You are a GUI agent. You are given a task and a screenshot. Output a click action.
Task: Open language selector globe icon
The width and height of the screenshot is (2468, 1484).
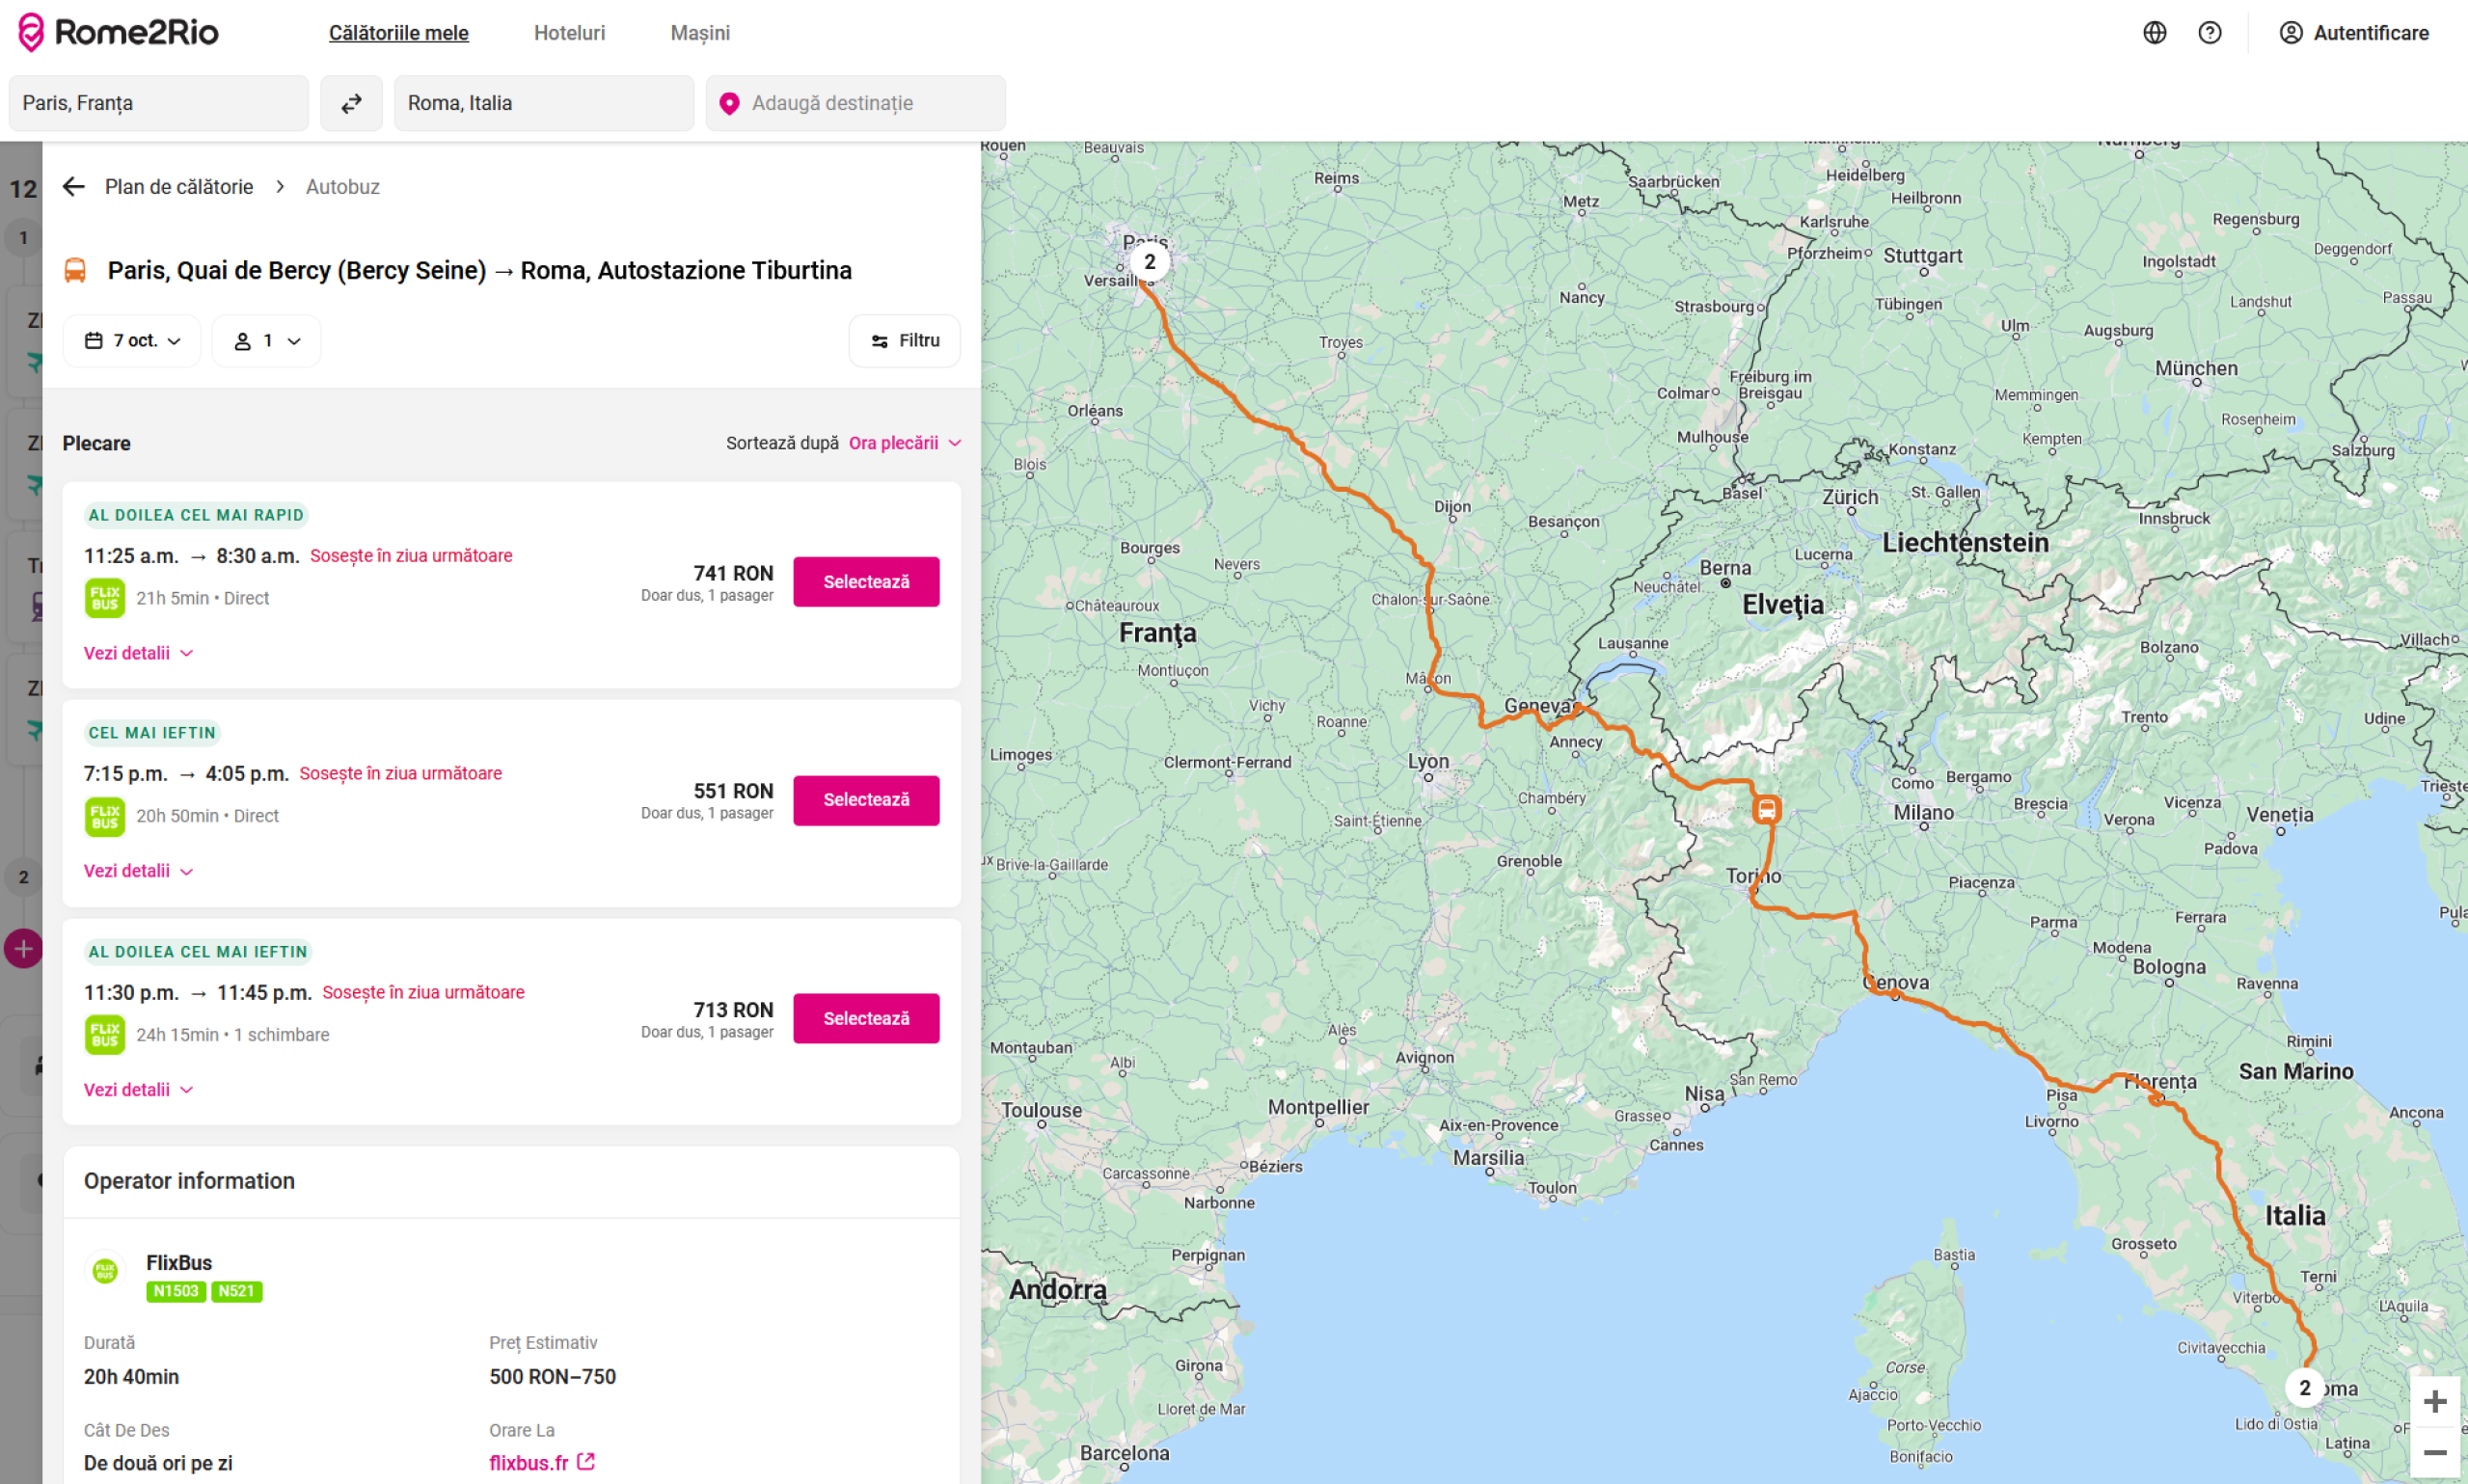[2154, 33]
